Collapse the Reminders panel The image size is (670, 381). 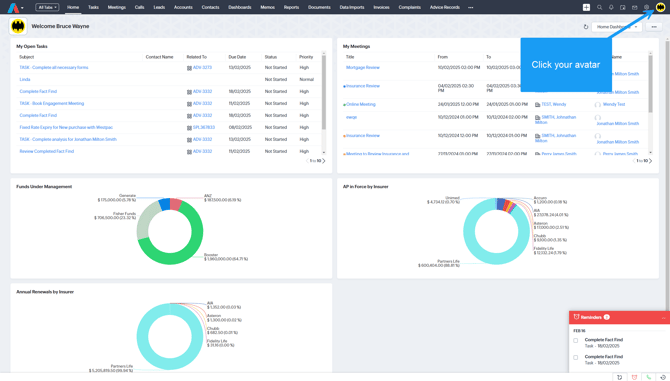(x=663, y=318)
